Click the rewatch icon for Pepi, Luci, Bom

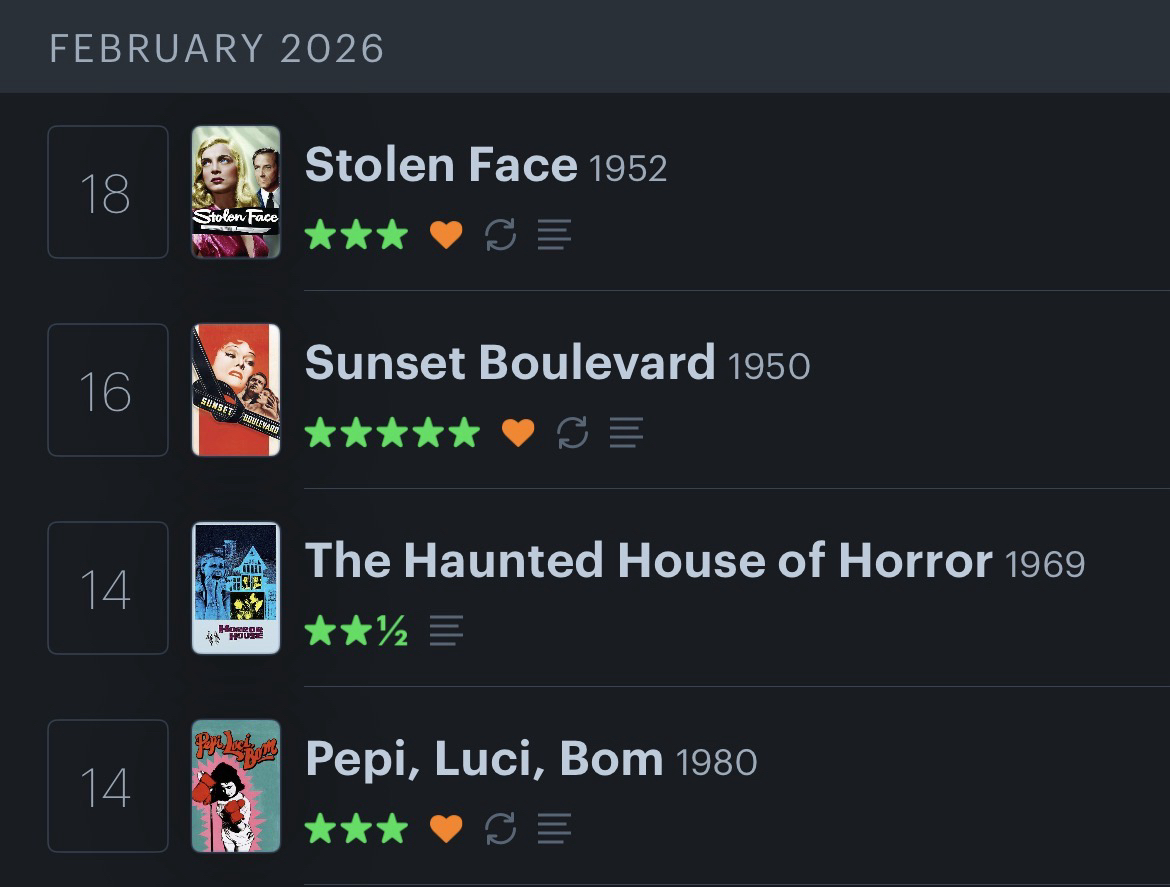pyautogui.click(x=500, y=829)
